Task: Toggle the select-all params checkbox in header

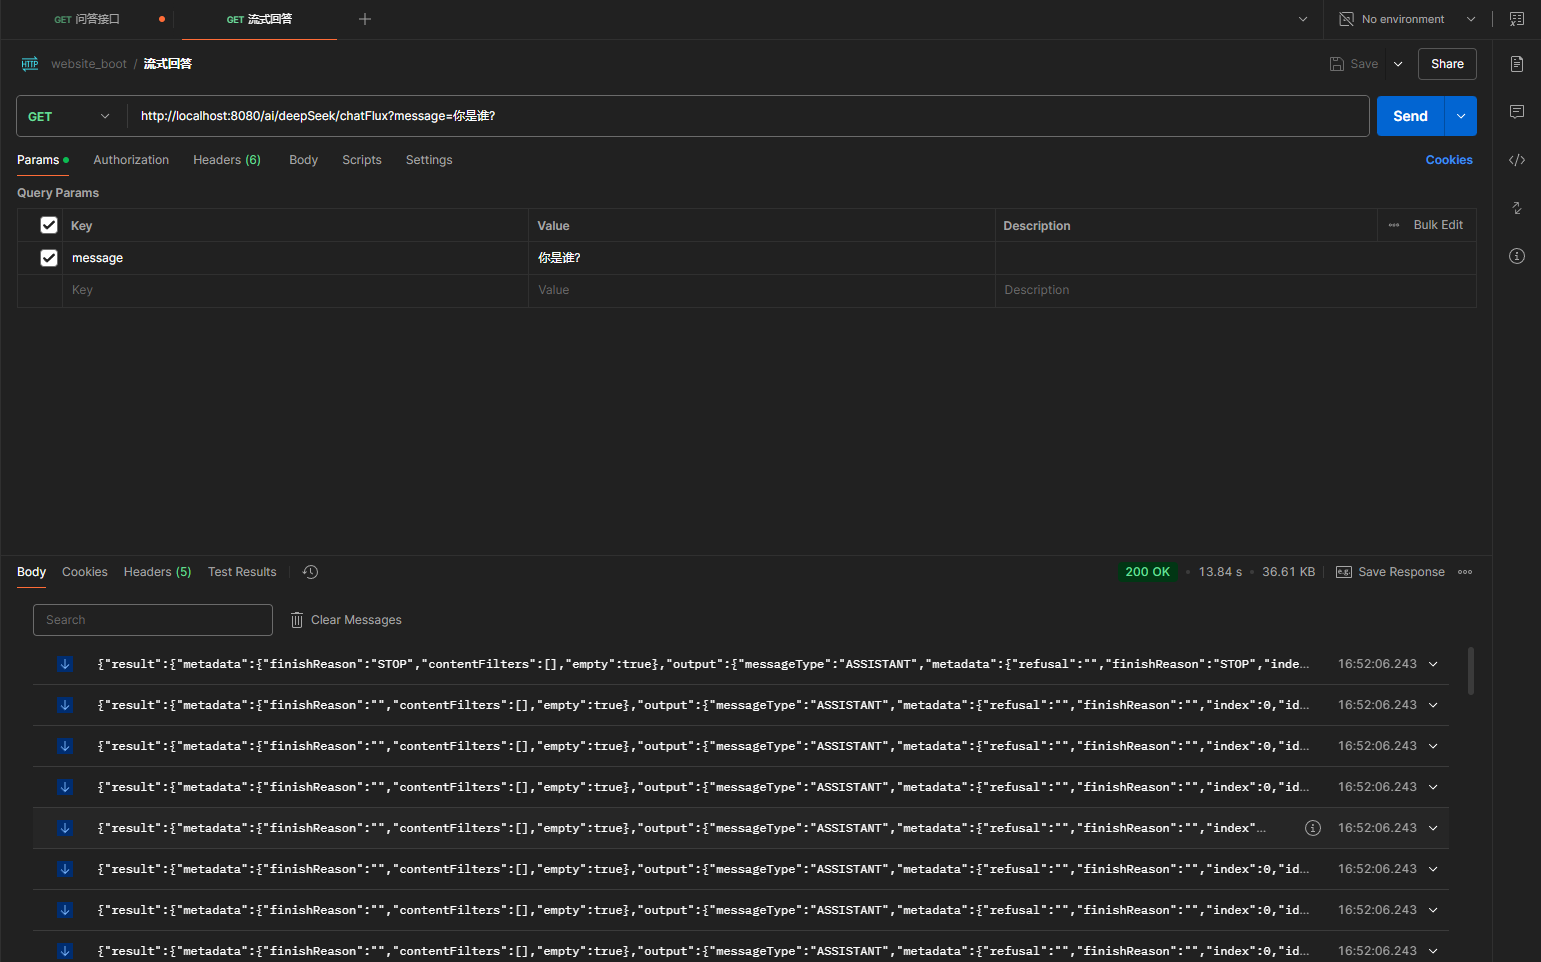Action: pos(49,225)
